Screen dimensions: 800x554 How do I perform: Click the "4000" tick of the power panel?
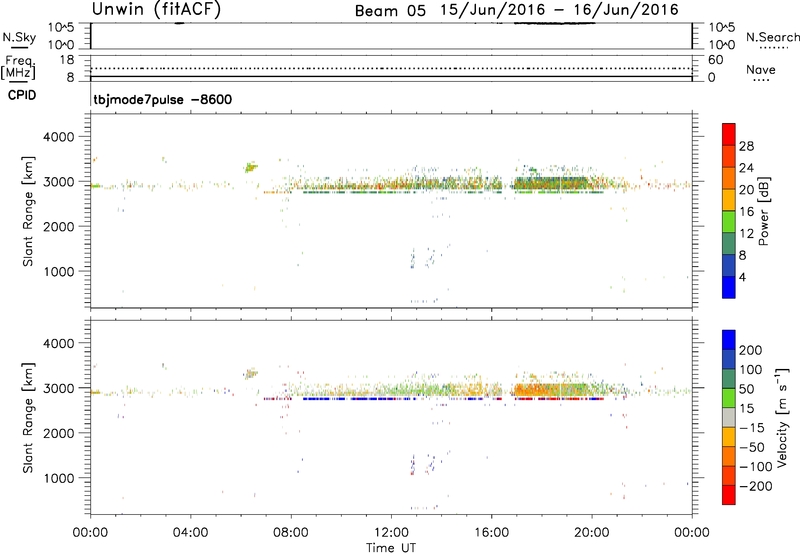pos(59,137)
